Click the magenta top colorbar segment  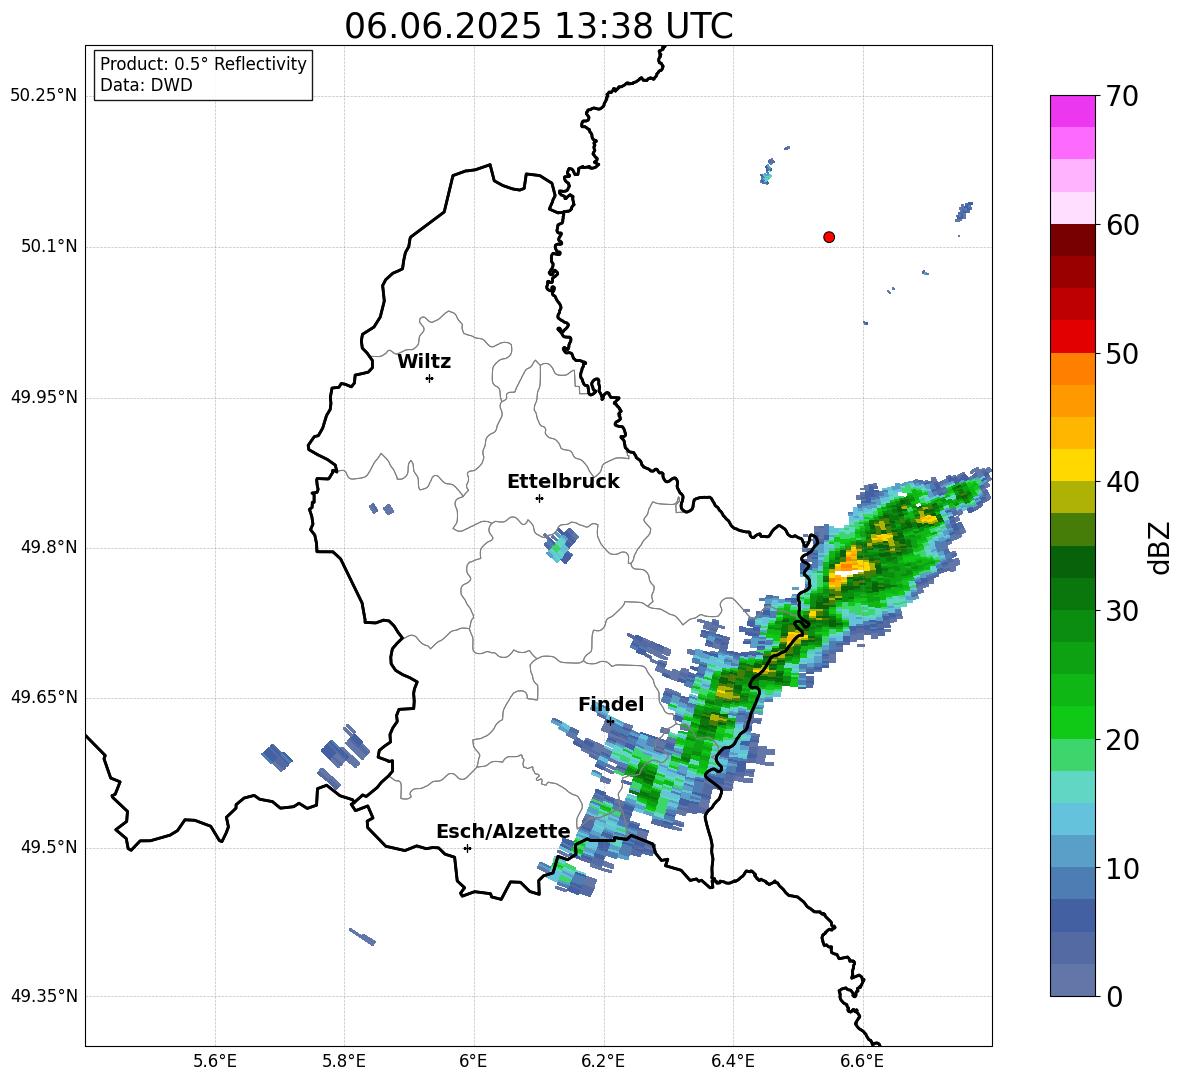pos(1072,111)
